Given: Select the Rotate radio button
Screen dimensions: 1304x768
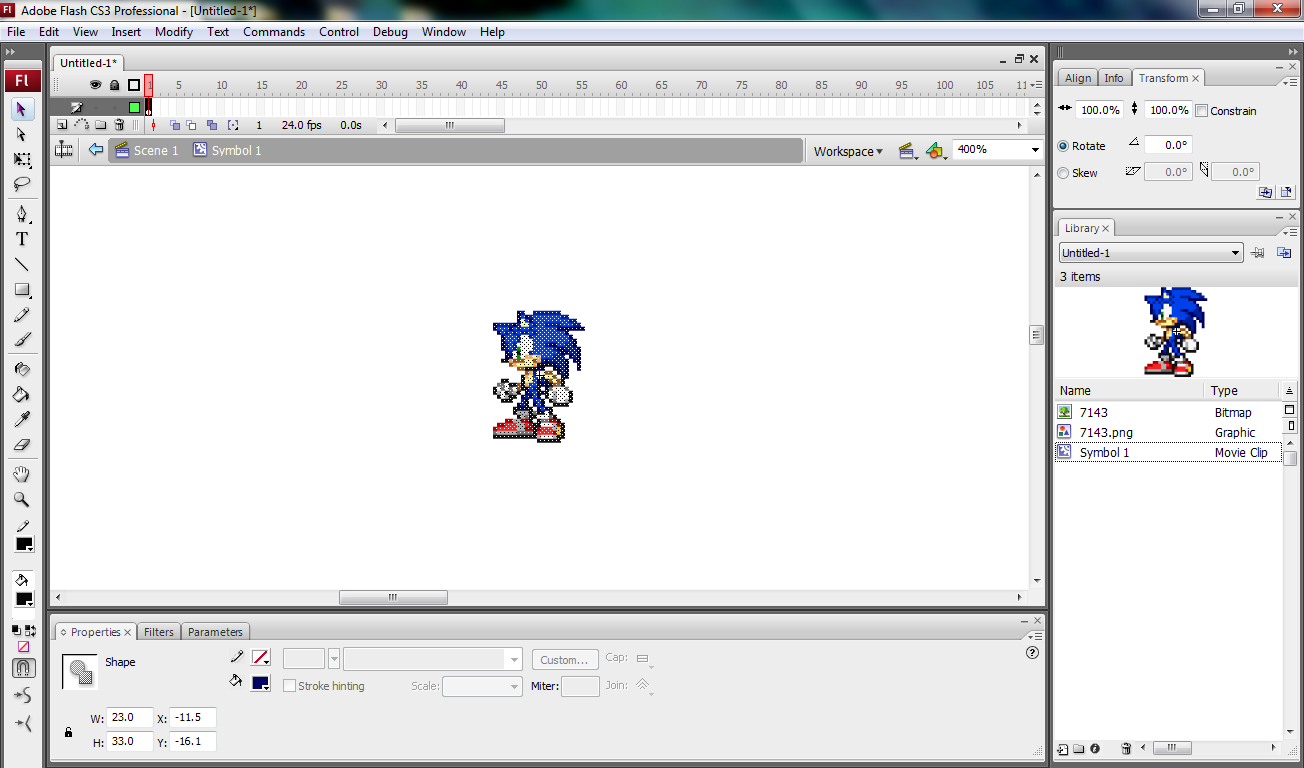Looking at the screenshot, I should (1063, 146).
